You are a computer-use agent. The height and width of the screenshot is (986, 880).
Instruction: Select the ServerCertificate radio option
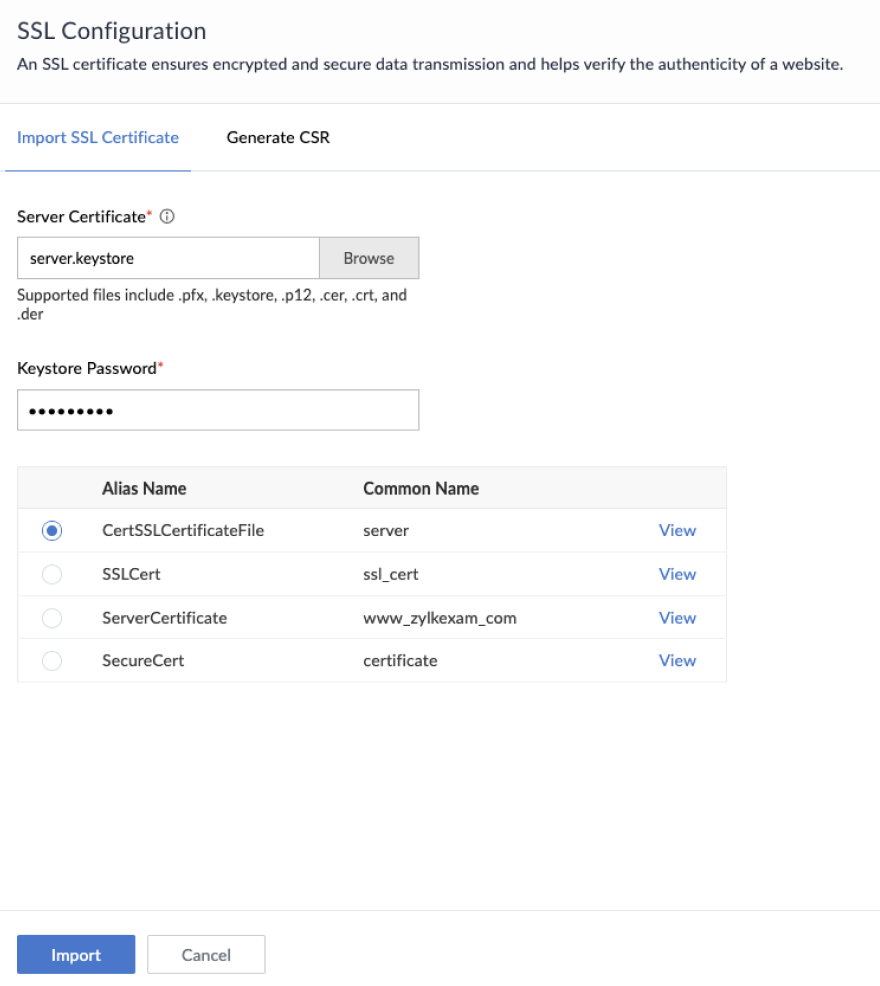[52, 618]
